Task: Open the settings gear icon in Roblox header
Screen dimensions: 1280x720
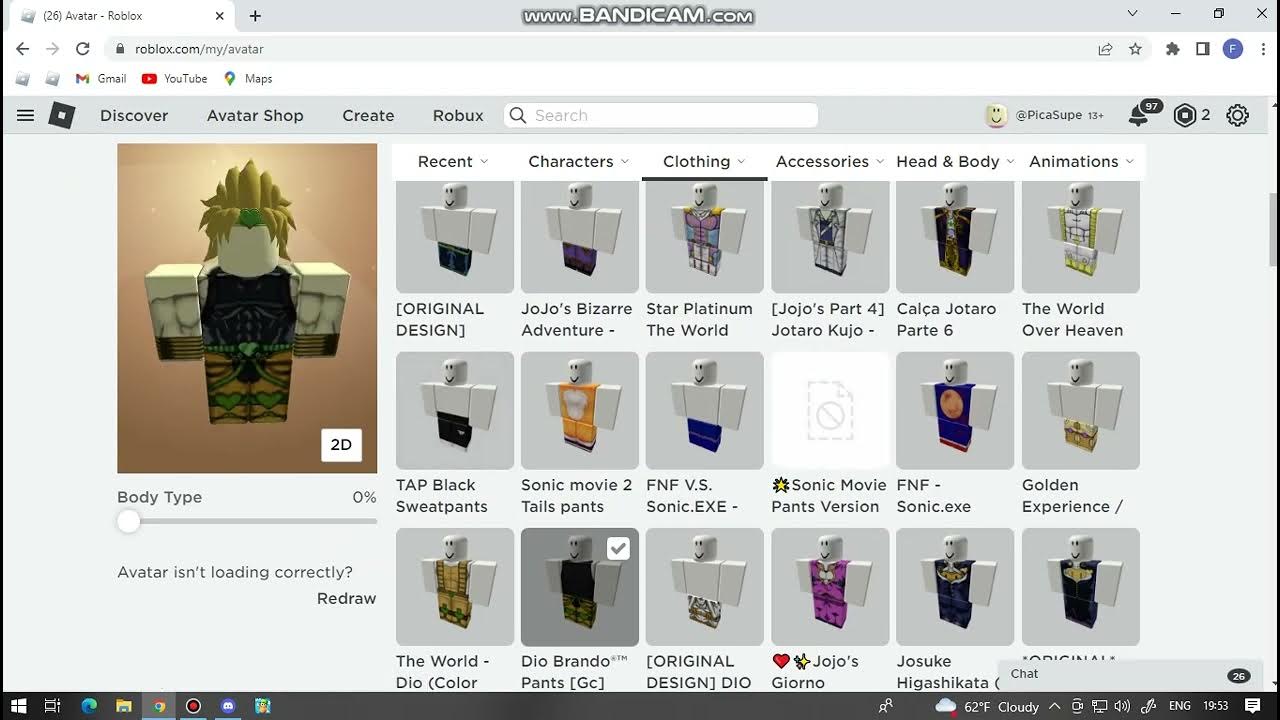Action: pyautogui.click(x=1238, y=116)
